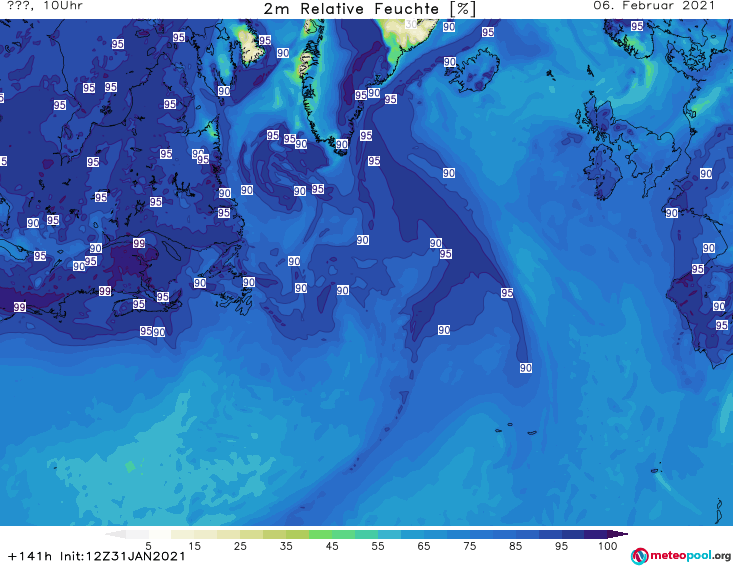Image resolution: width=733 pixels, height=566 pixels.
Task: Click the "25" tick label on legend
Action: pyautogui.click(x=240, y=546)
